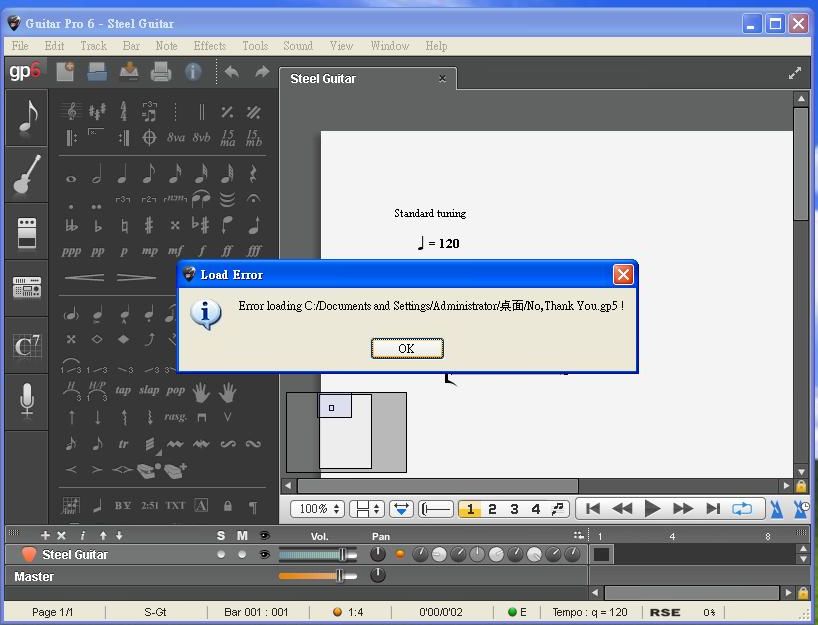Click the save file toolbar icon
818x625 pixels.
click(x=129, y=71)
